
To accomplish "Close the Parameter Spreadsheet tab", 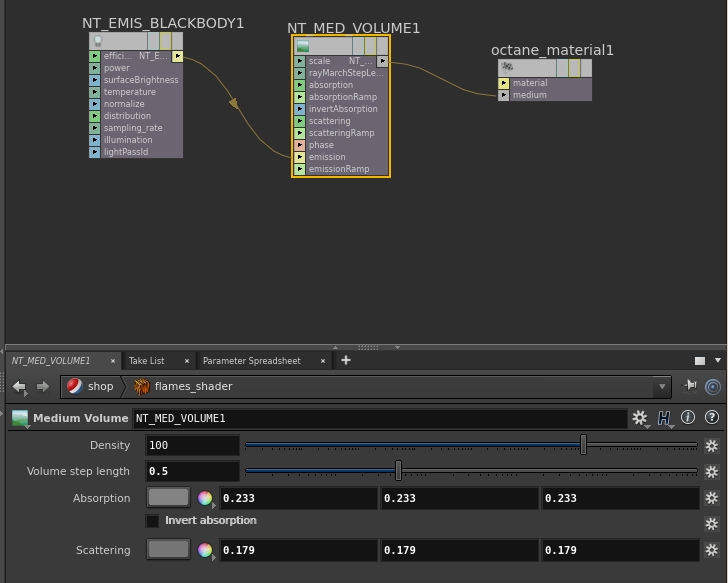I will [x=323, y=361].
